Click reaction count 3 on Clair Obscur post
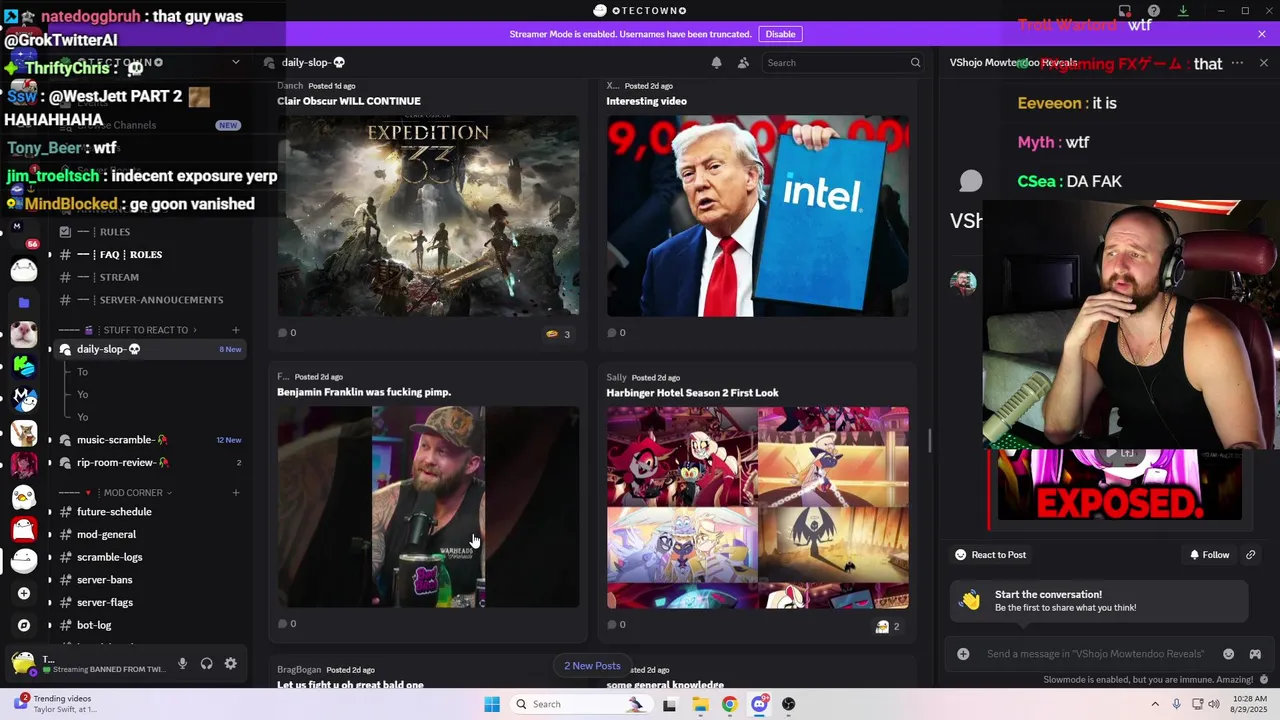Screen dimensions: 1280x720 [x=558, y=334]
